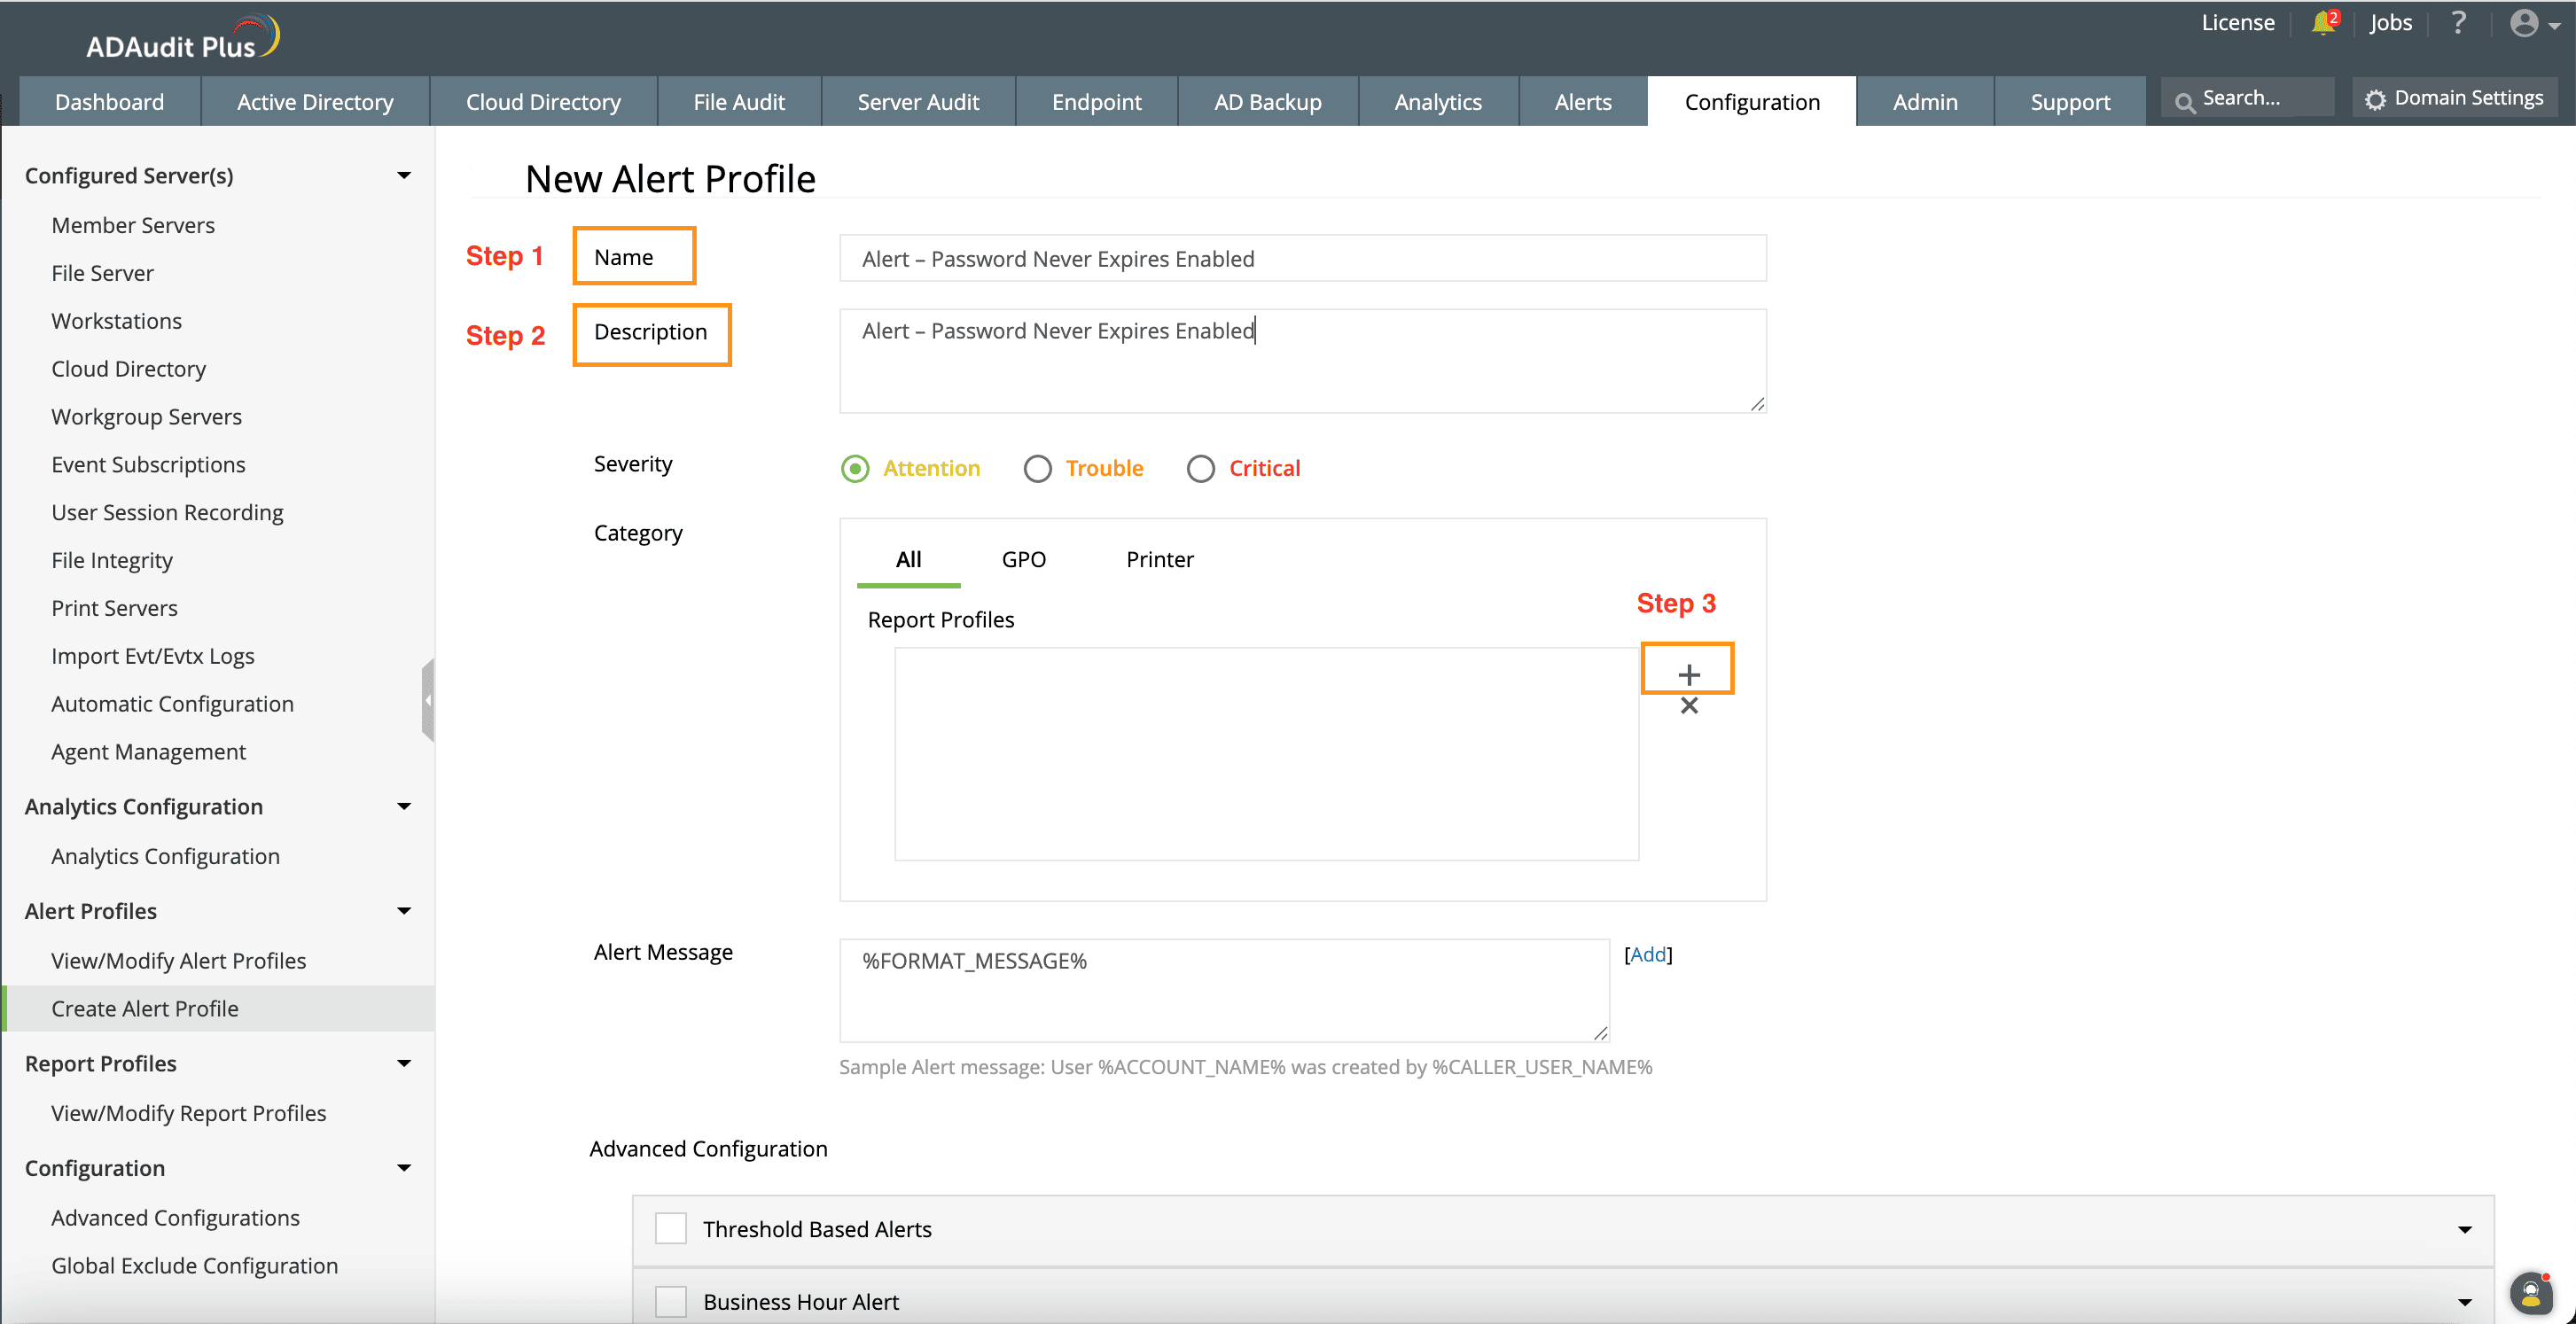Tick the Business Hour Alert checkbox

pos(670,1301)
